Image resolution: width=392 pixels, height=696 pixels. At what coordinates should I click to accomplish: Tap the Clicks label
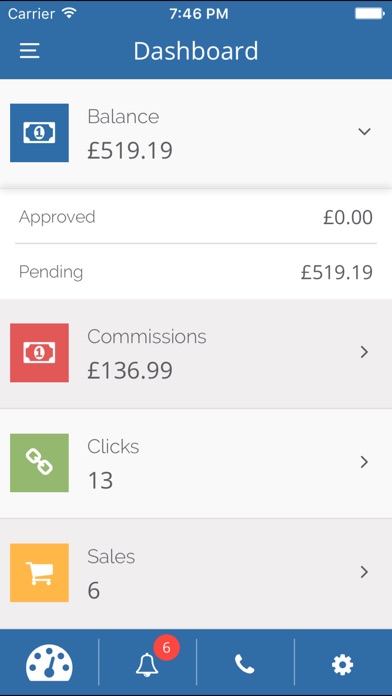(x=113, y=447)
